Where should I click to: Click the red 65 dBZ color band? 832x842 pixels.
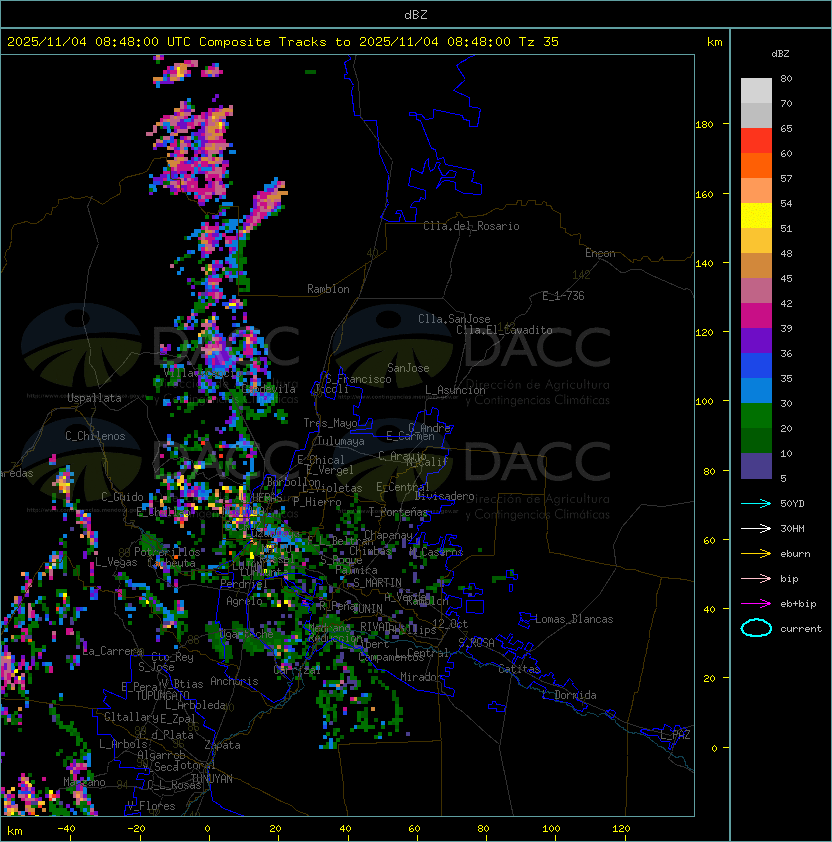pyautogui.click(x=756, y=141)
